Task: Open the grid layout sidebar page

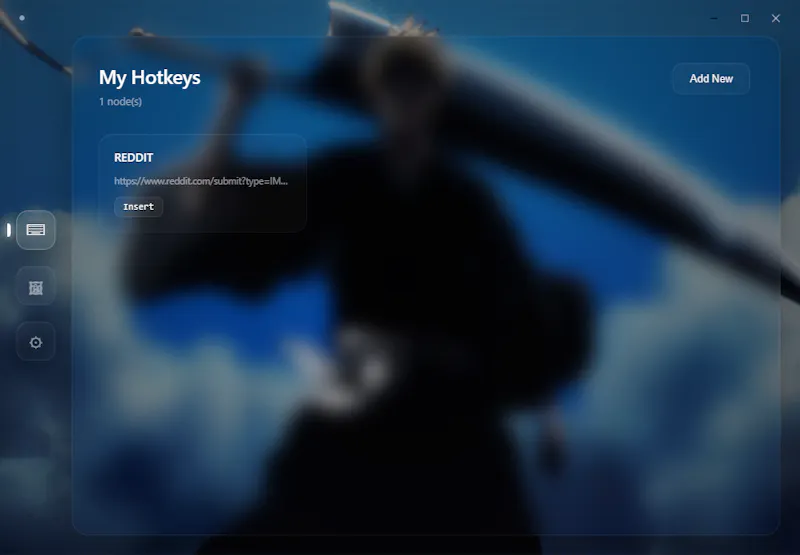Action: click(36, 288)
